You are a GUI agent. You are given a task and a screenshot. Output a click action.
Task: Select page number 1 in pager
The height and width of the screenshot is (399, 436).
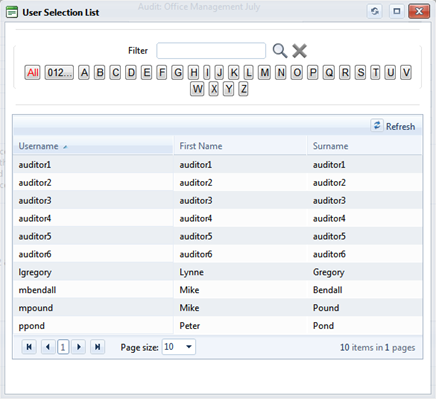(63, 347)
